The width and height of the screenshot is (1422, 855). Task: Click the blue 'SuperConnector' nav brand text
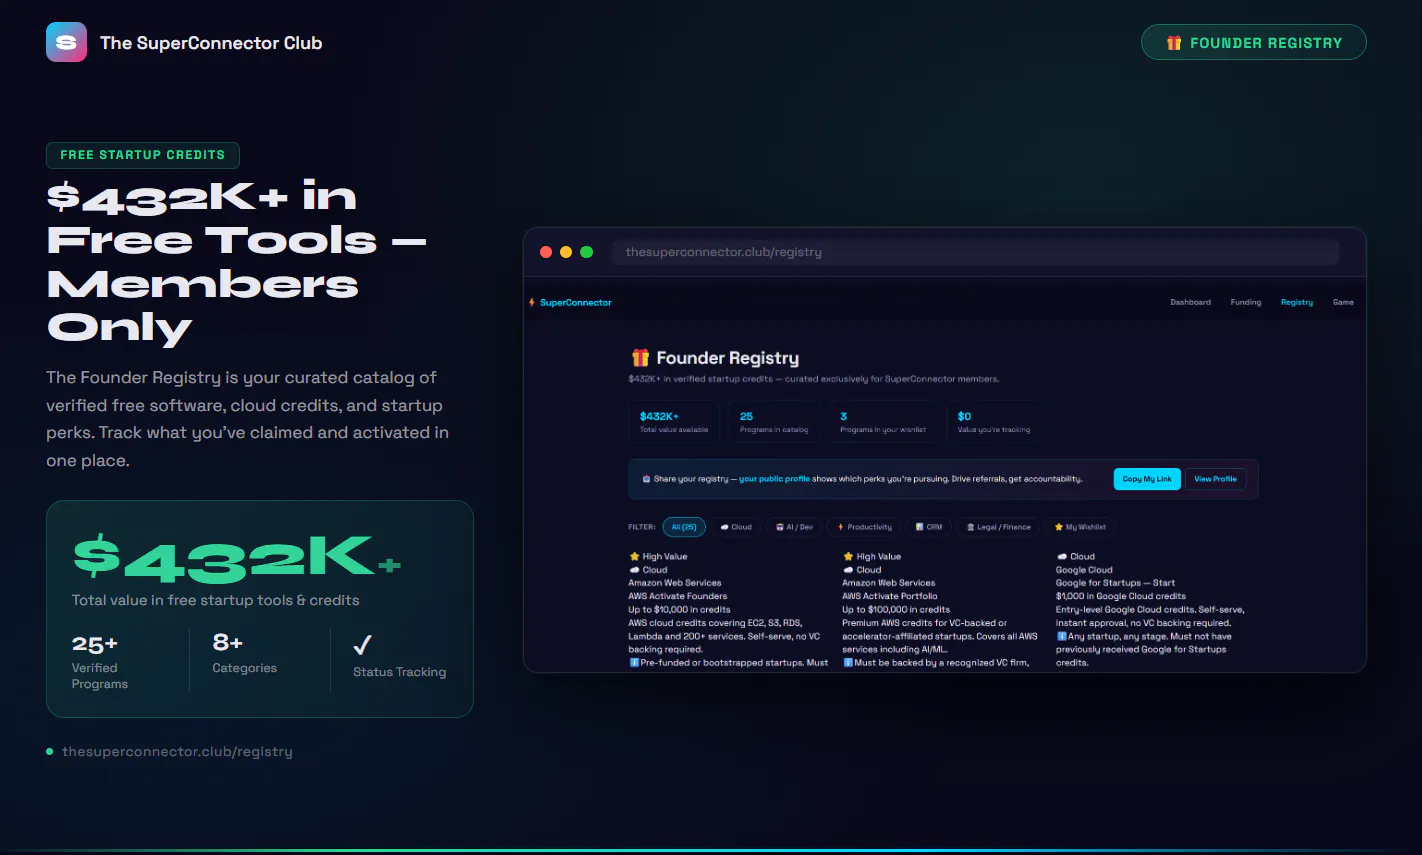pos(576,302)
